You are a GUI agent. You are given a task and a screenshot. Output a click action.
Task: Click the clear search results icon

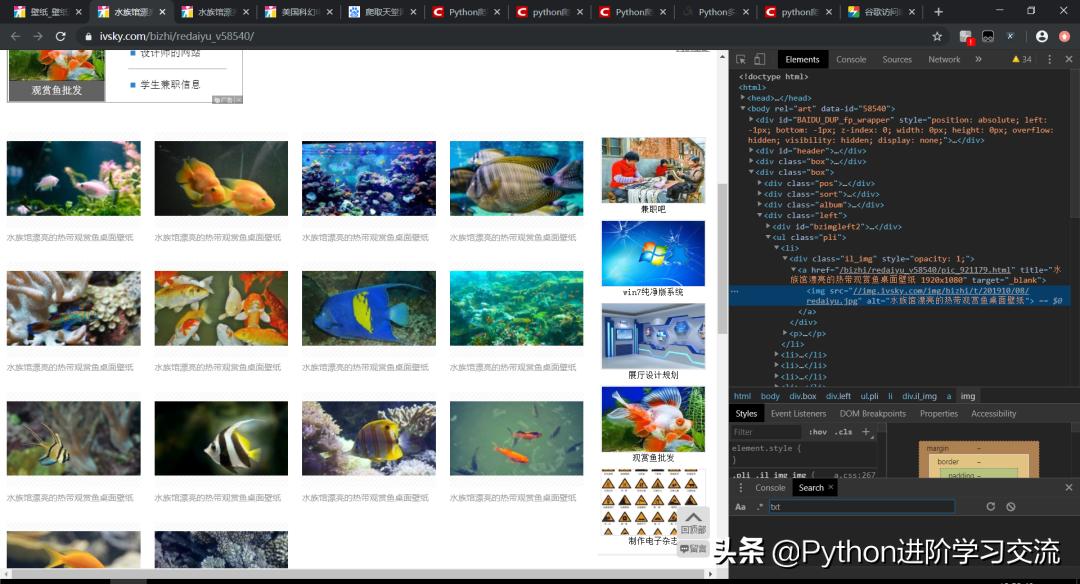[1010, 507]
